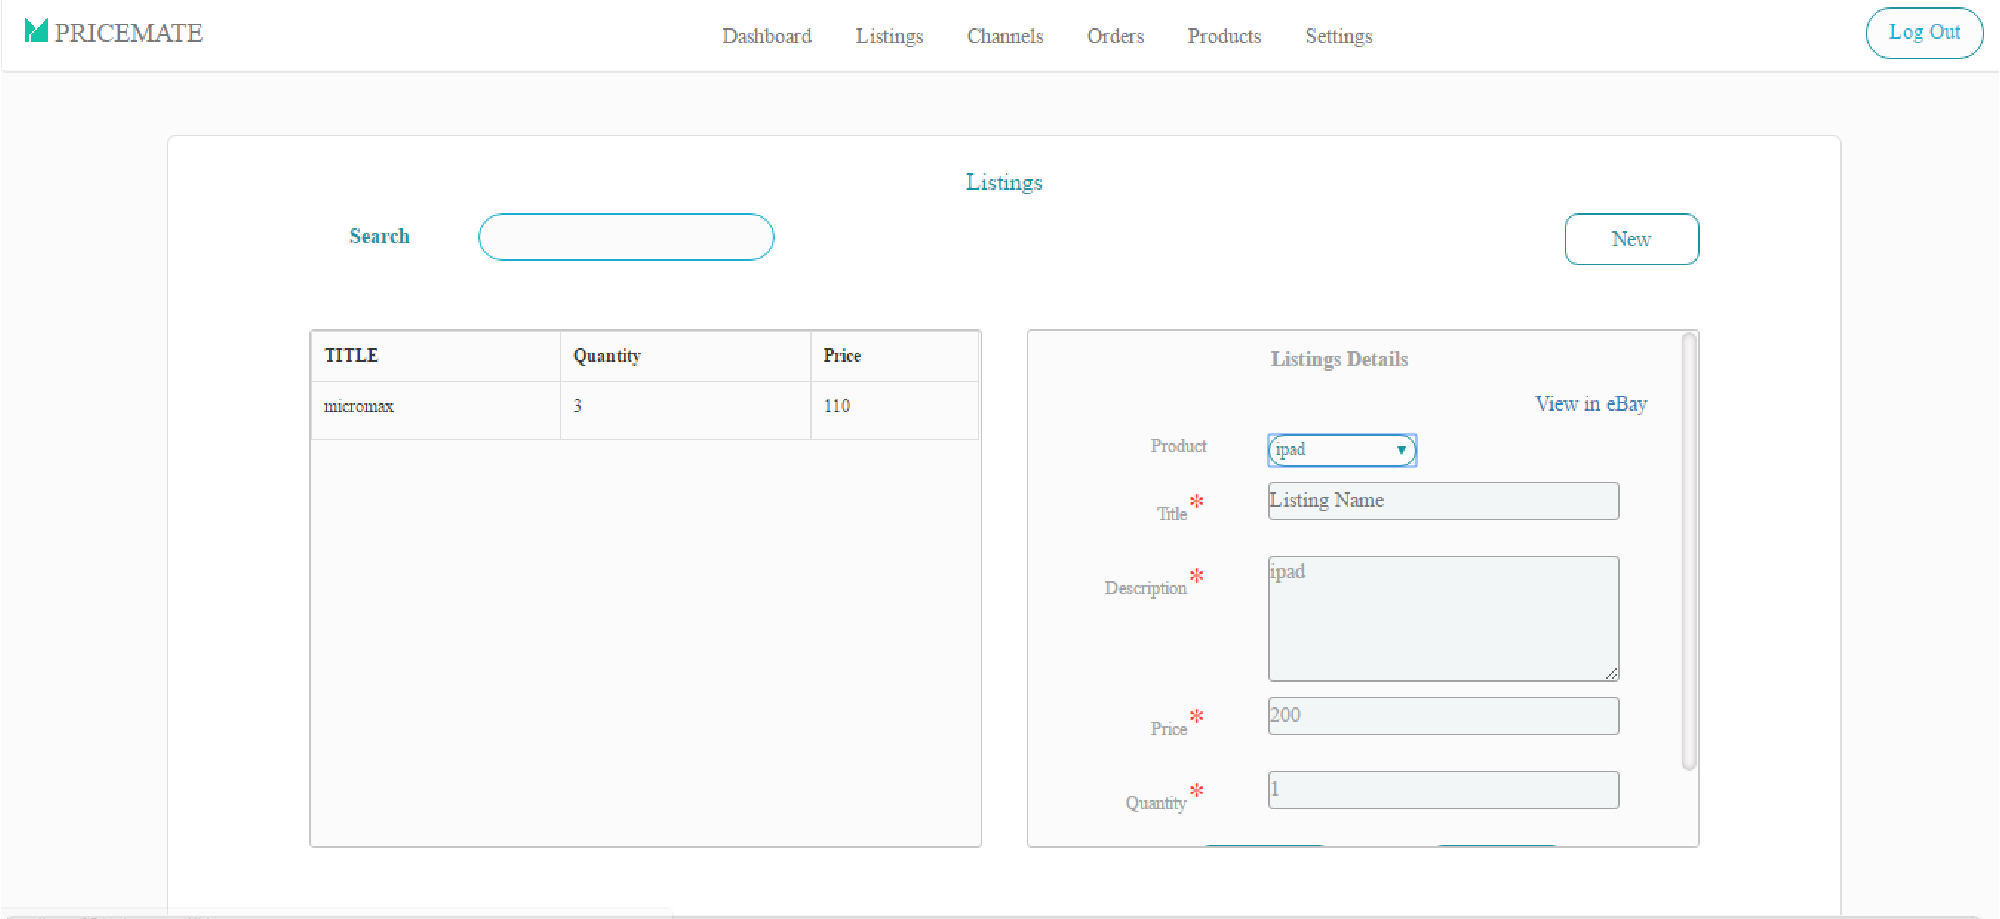This screenshot has height=919, width=2000.
Task: Open the View in eBay link
Action: pos(1590,404)
